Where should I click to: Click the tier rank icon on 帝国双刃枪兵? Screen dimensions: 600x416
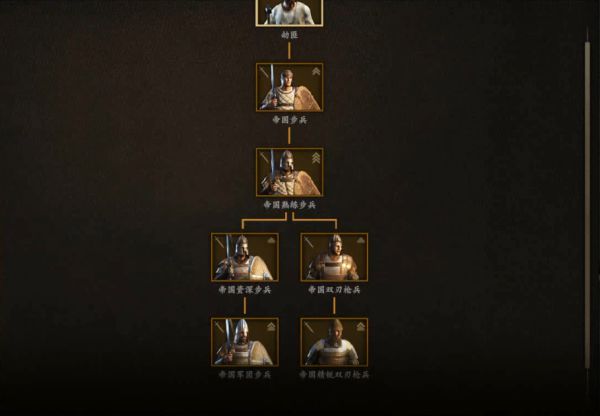point(361,240)
